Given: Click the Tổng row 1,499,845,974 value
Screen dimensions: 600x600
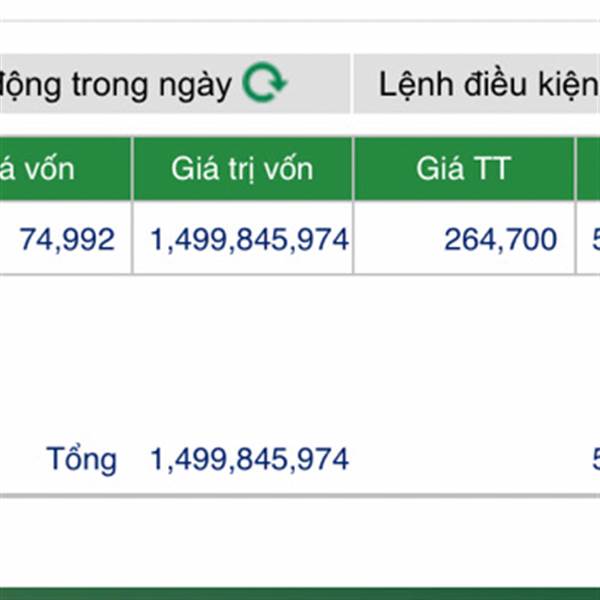Looking at the screenshot, I should pyautogui.click(x=249, y=460).
